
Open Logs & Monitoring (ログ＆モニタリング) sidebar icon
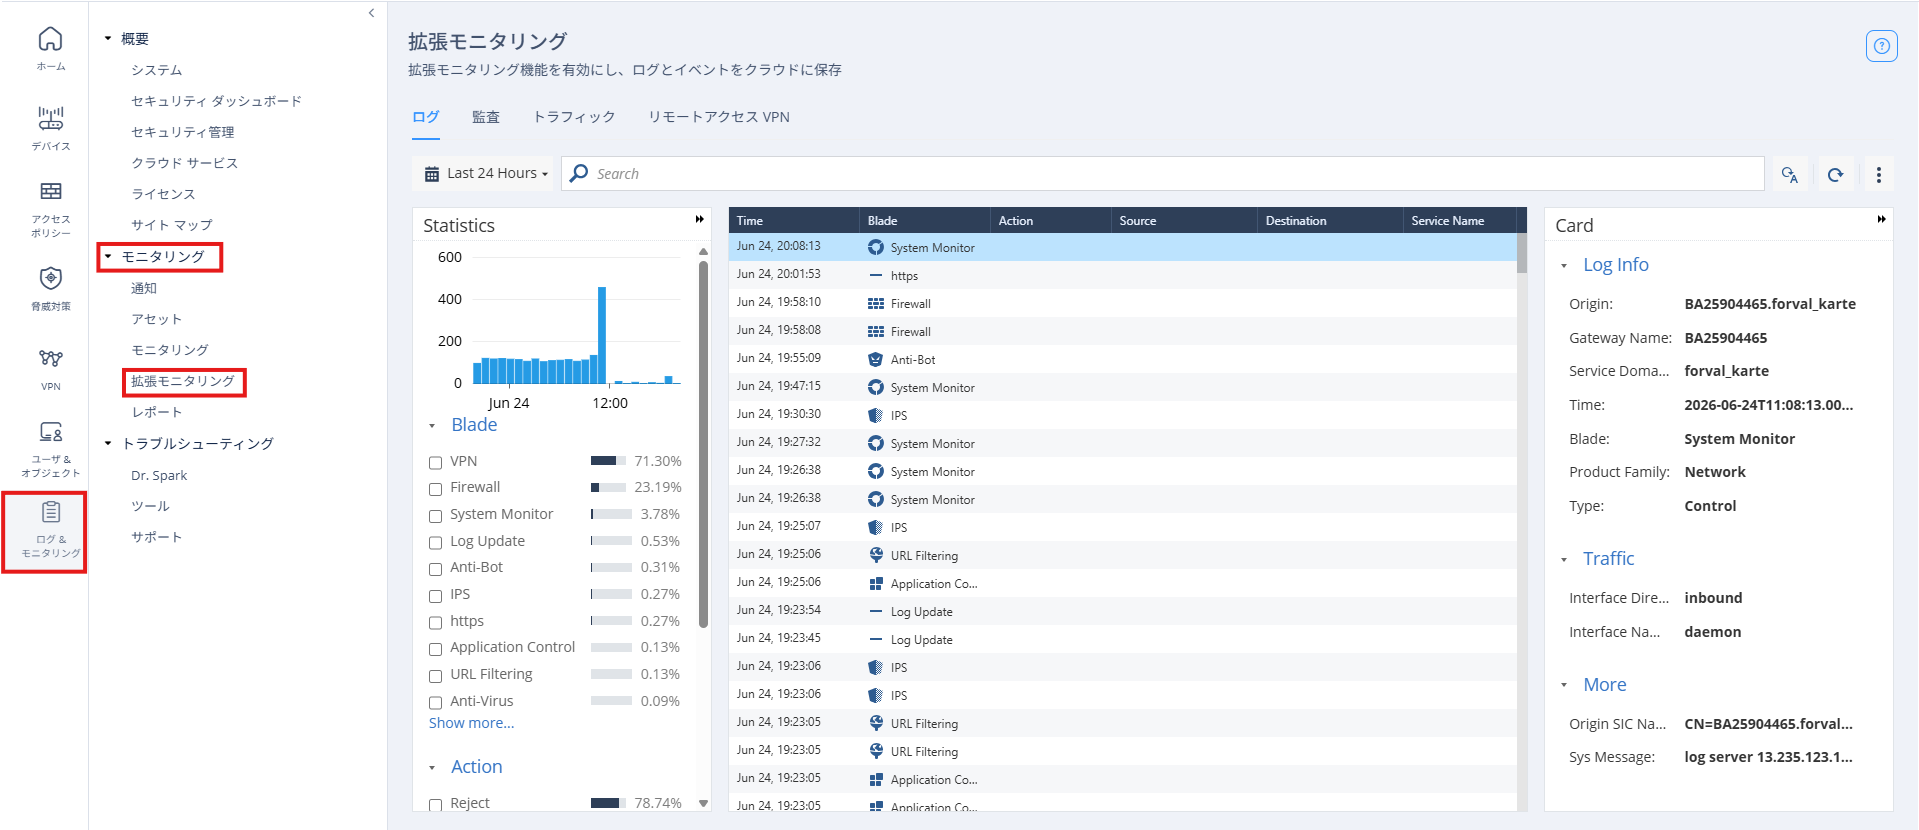(50, 530)
